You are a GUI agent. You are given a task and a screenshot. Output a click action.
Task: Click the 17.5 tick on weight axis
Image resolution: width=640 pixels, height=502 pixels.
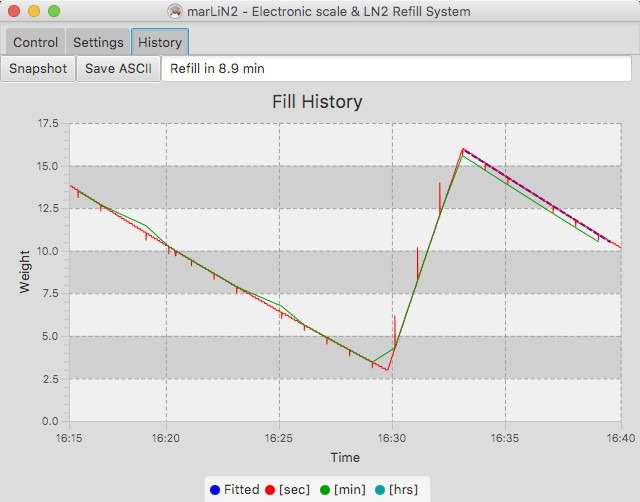pyautogui.click(x=47, y=124)
